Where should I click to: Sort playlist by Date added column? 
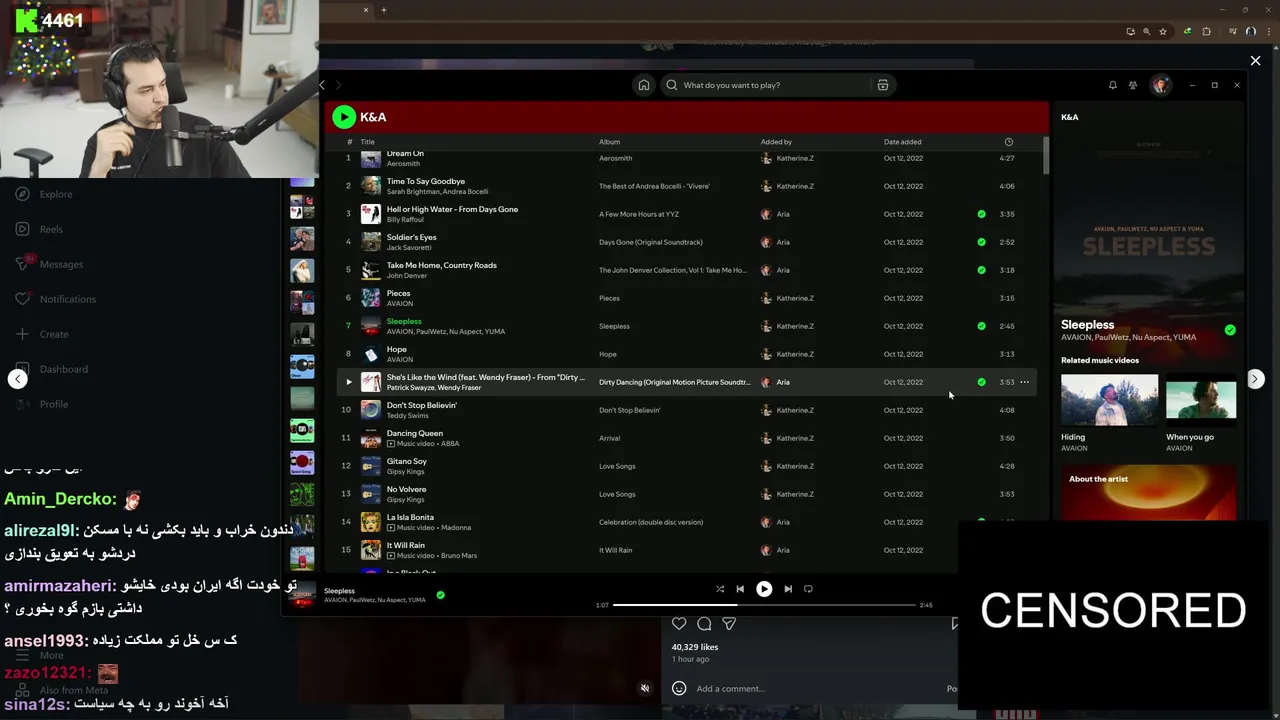(x=903, y=142)
